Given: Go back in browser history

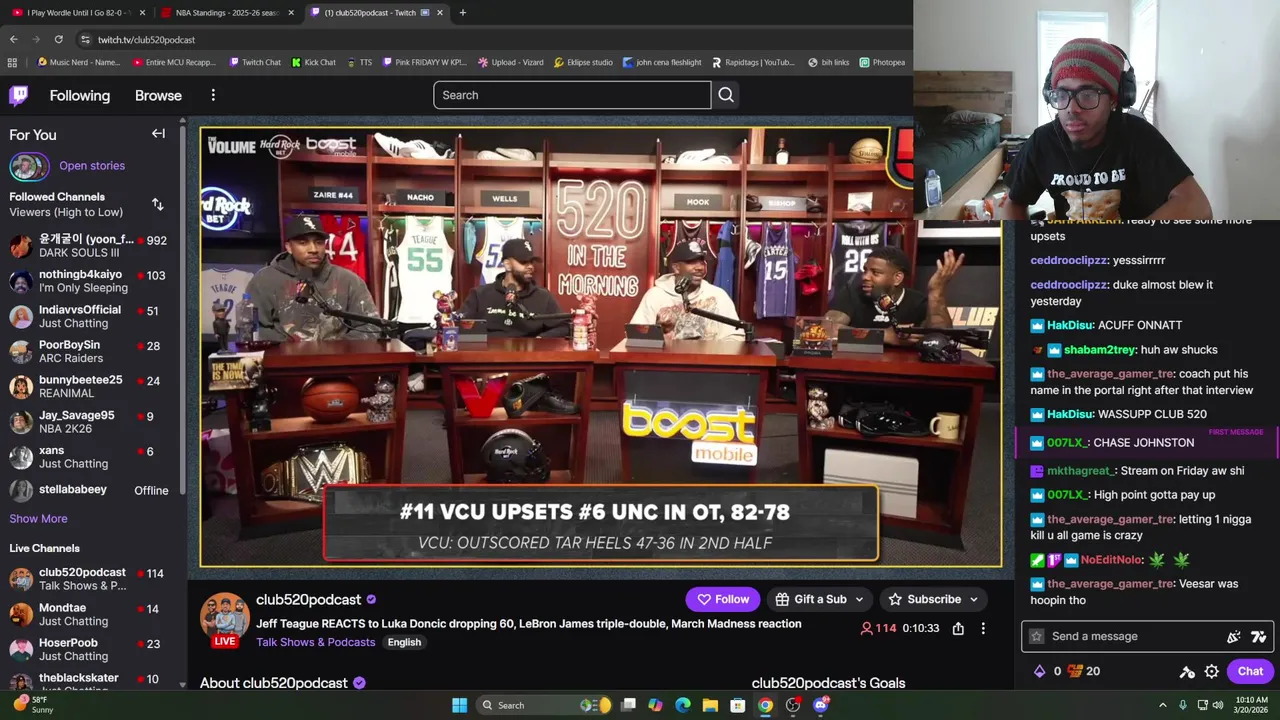Looking at the screenshot, I should [x=13, y=39].
